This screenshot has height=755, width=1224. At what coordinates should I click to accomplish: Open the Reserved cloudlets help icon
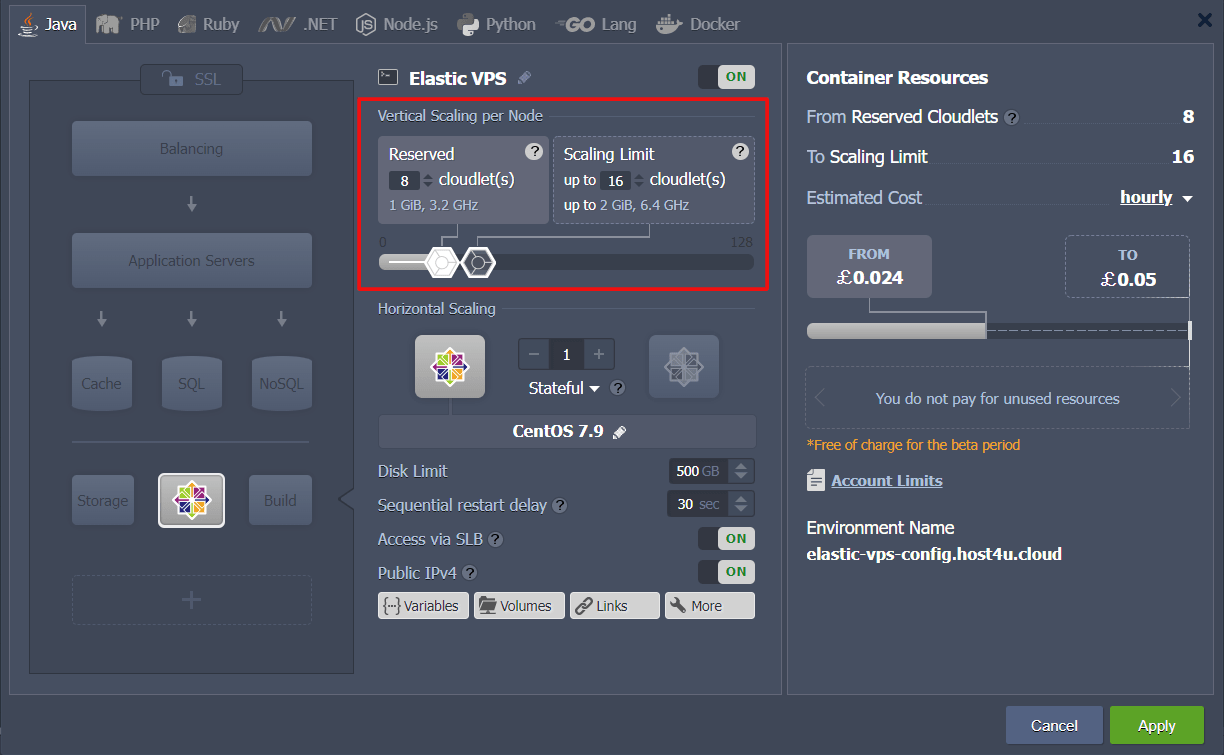pos(533,153)
